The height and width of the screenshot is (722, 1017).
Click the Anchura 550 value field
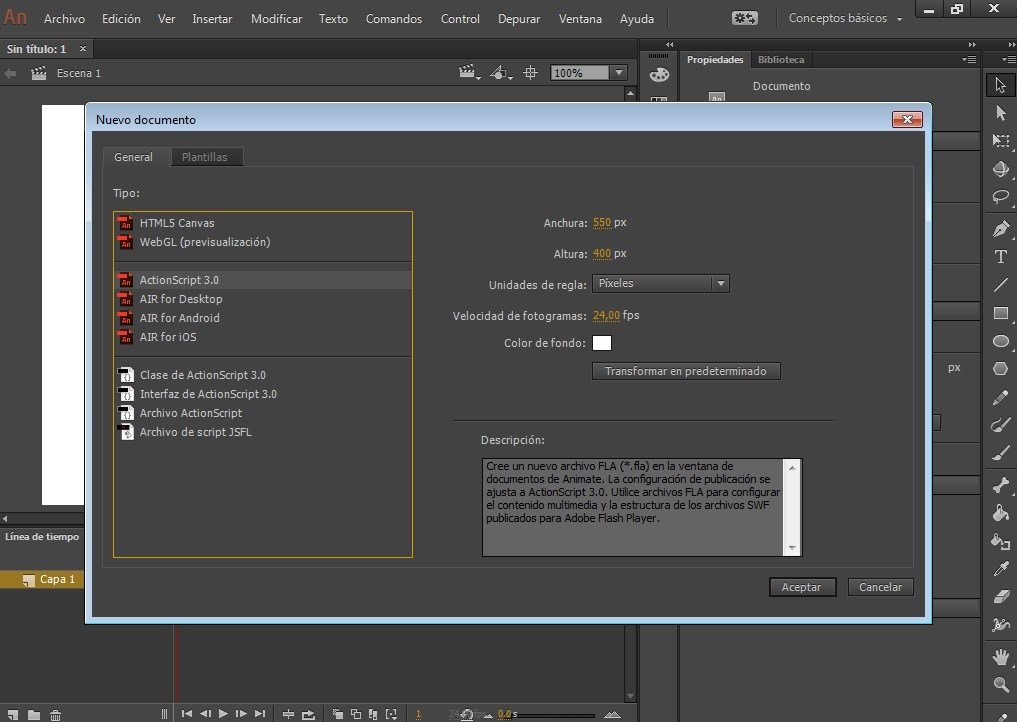pyautogui.click(x=601, y=223)
